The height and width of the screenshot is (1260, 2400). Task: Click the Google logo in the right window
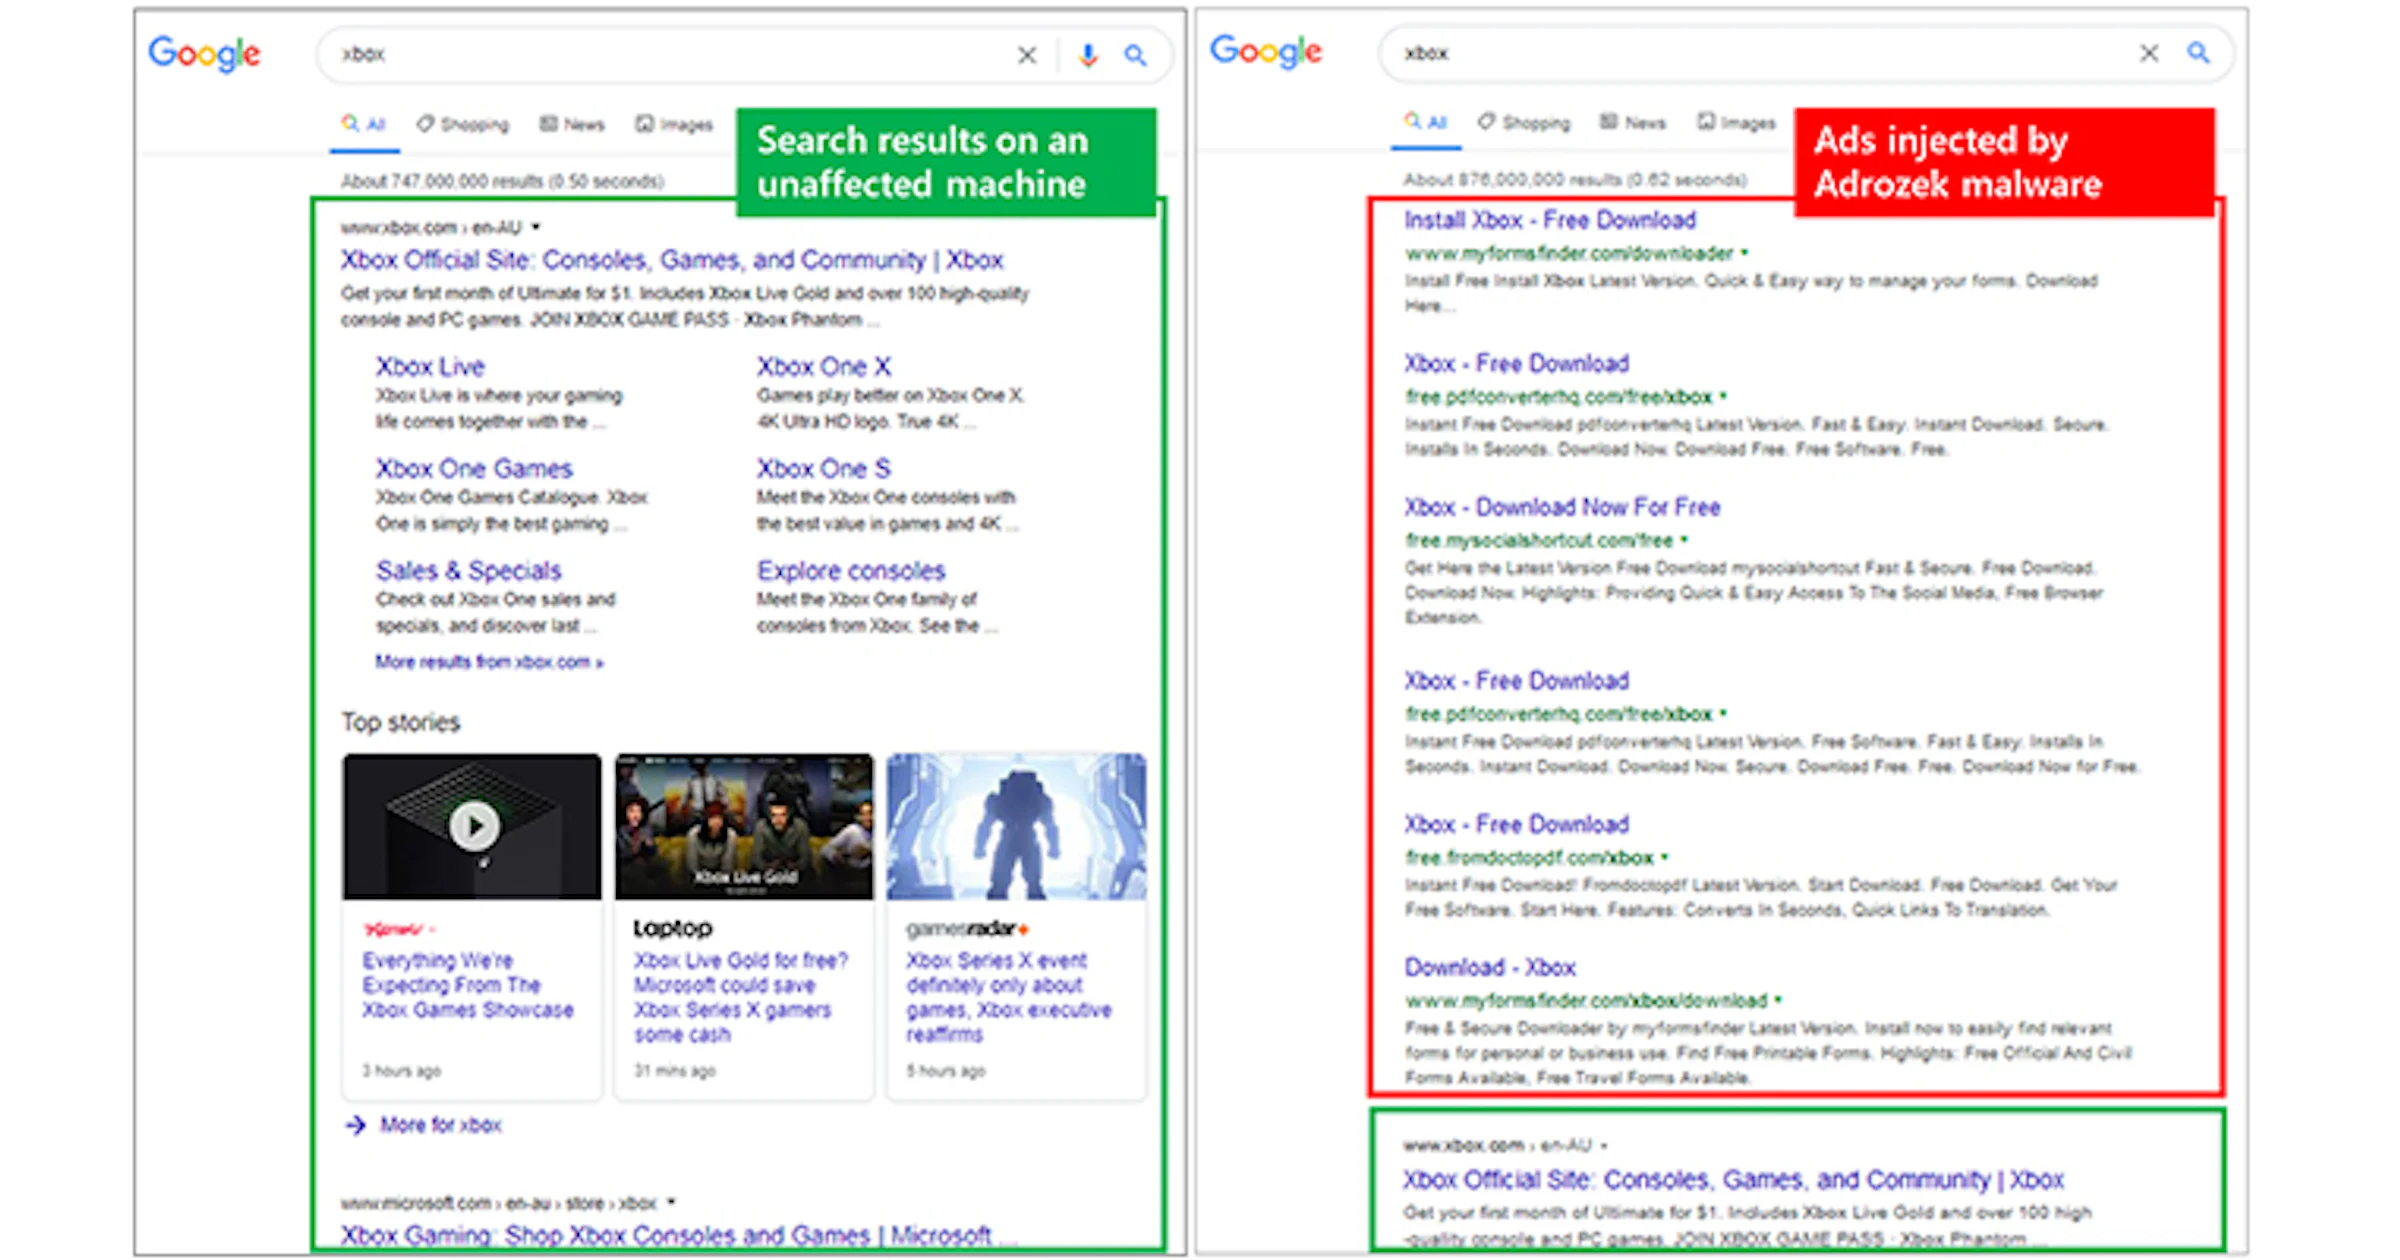point(1266,51)
